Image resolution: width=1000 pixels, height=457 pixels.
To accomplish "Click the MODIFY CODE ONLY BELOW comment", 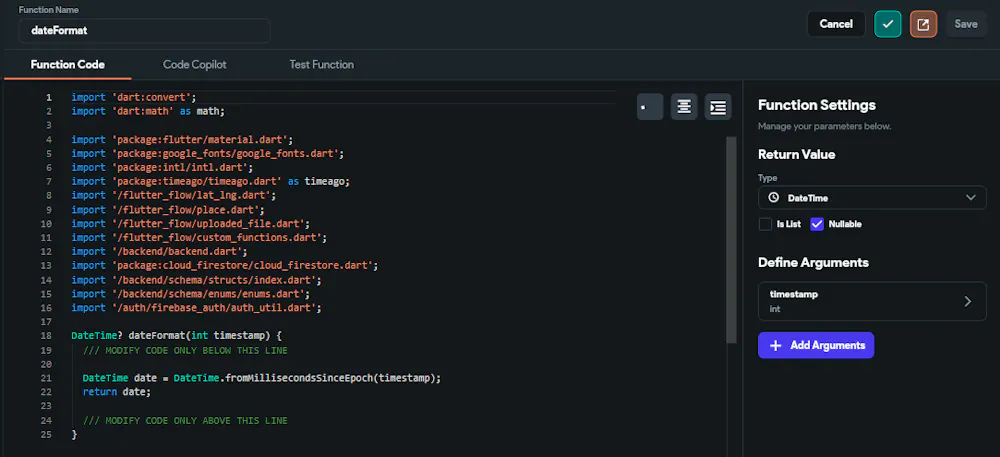I will click(186, 350).
